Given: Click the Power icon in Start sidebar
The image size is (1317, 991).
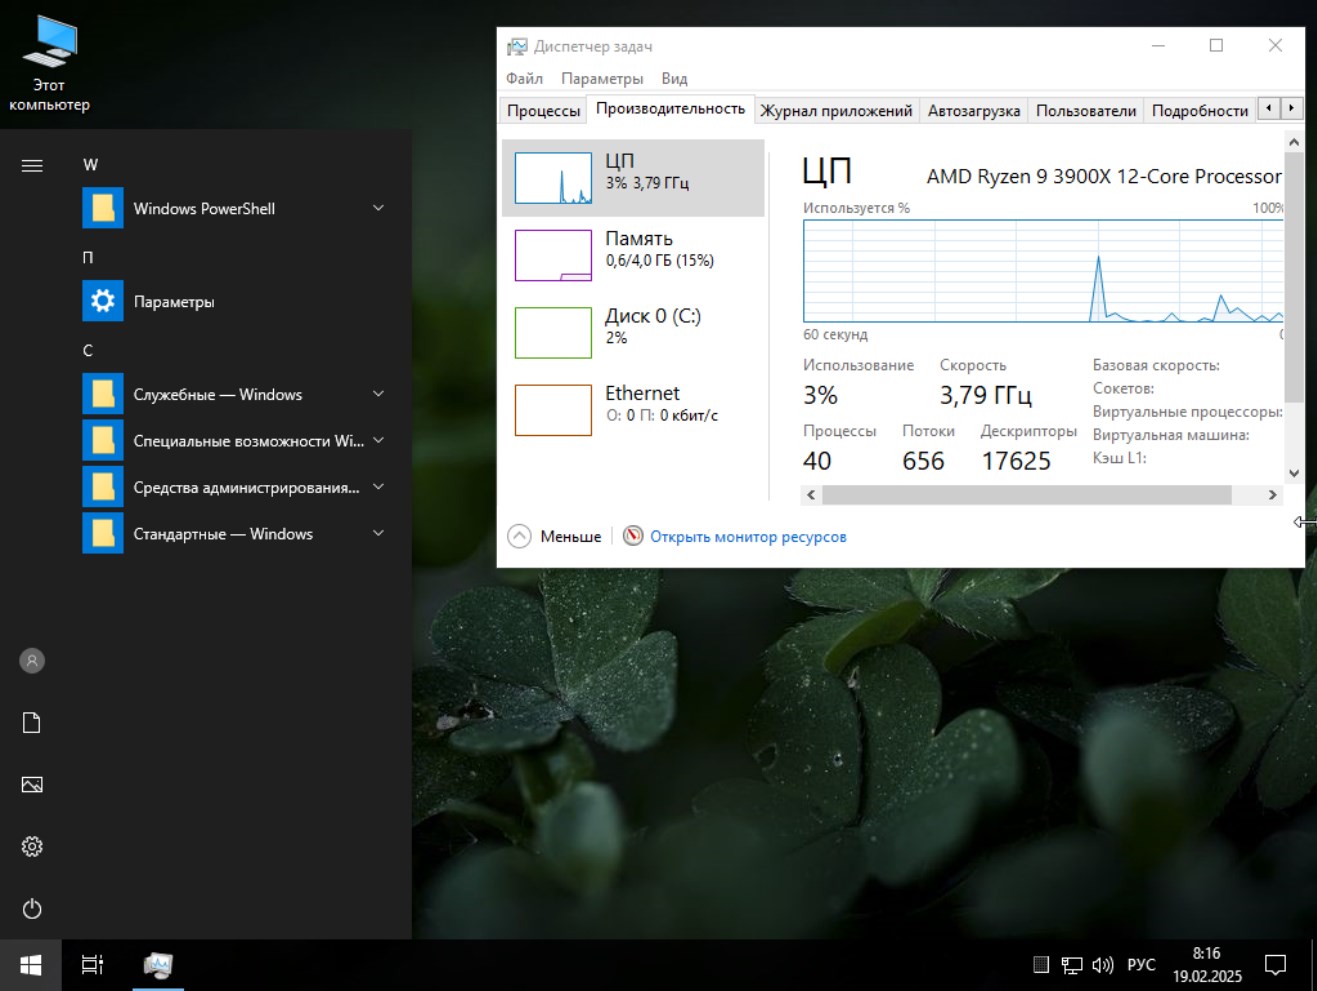Looking at the screenshot, I should (32, 909).
